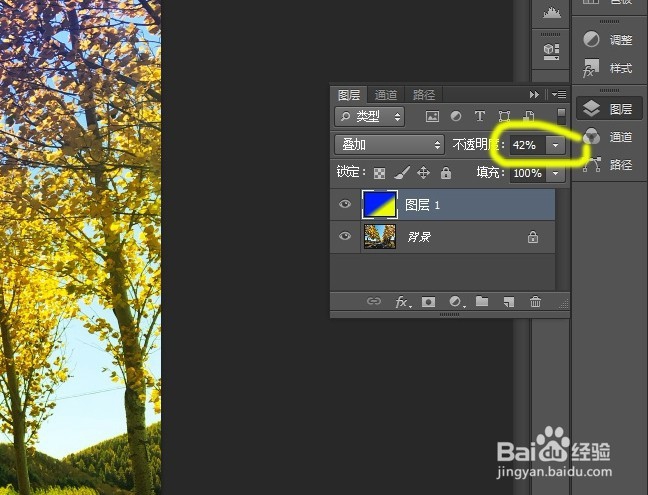This screenshot has height=495, width=648.
Task: Filter layers by shape layer icon
Action: (504, 117)
